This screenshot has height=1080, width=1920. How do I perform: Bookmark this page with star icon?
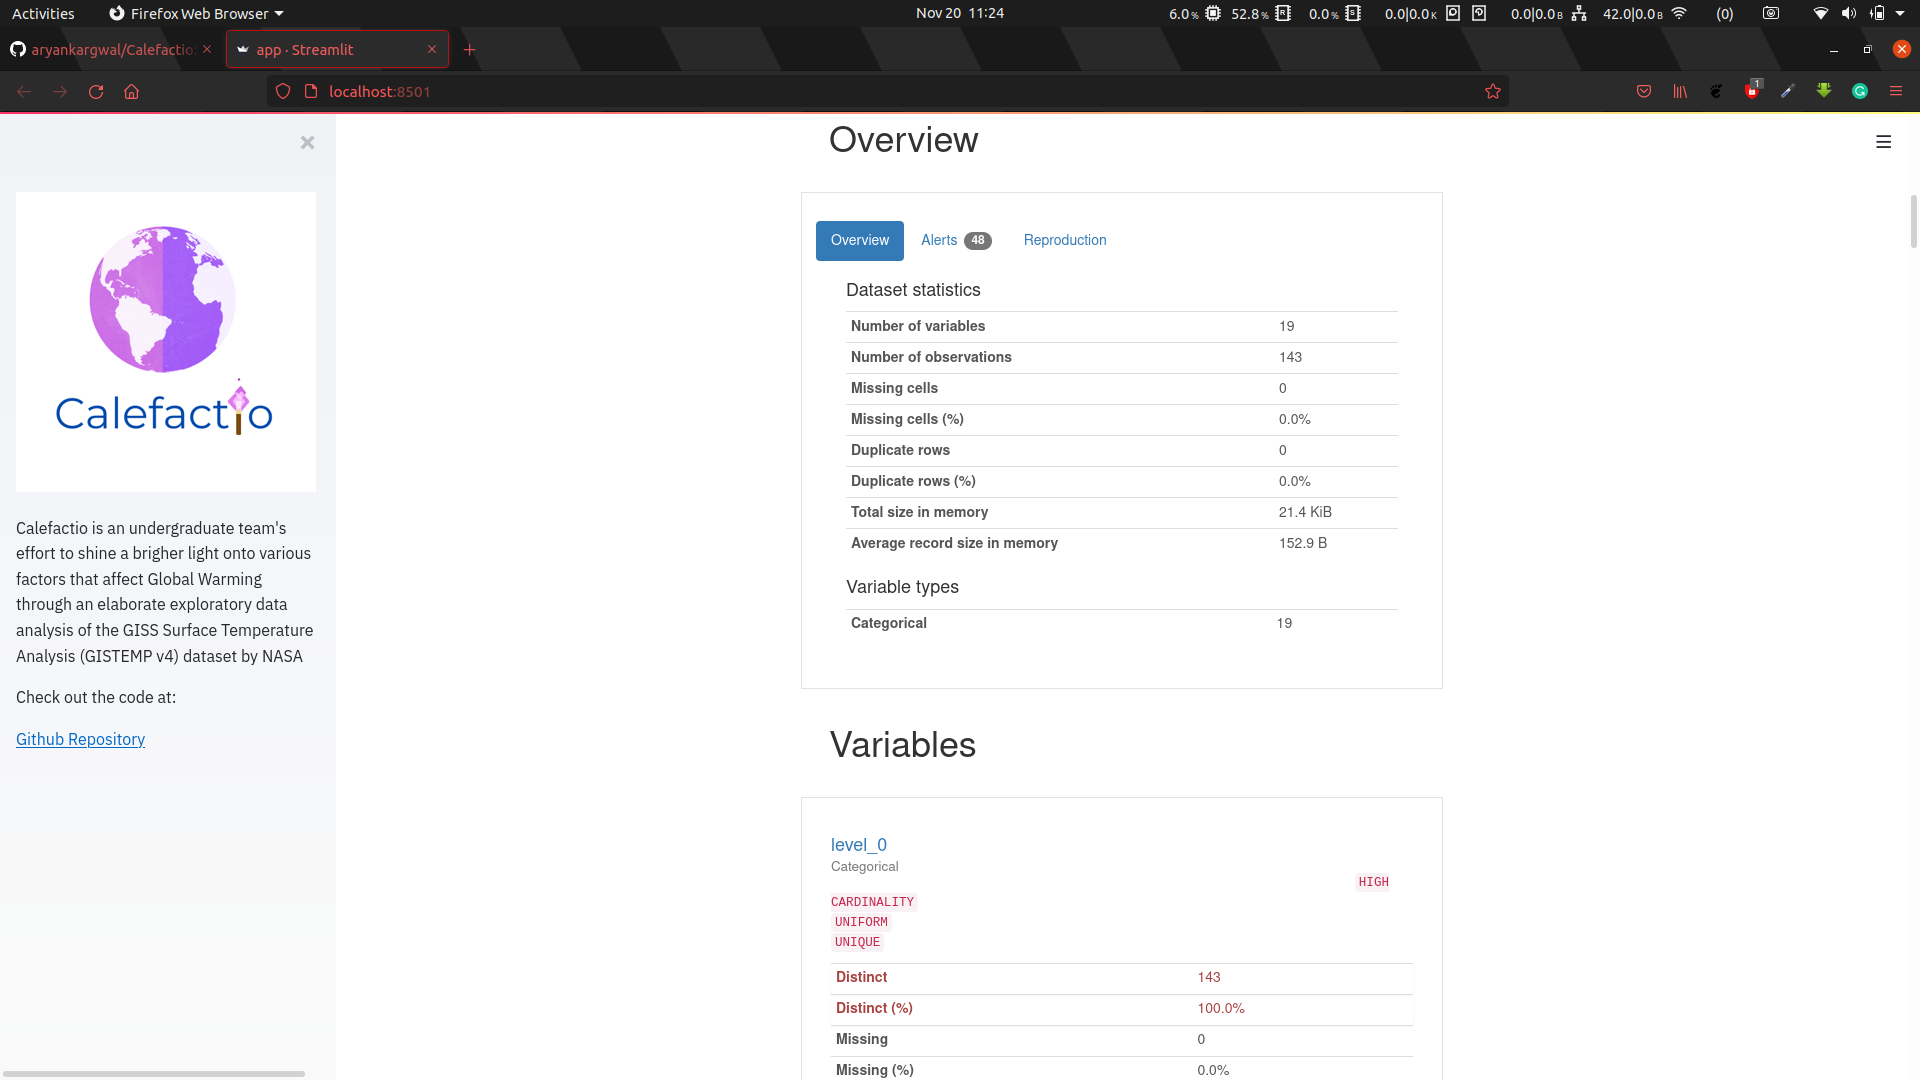click(1492, 91)
